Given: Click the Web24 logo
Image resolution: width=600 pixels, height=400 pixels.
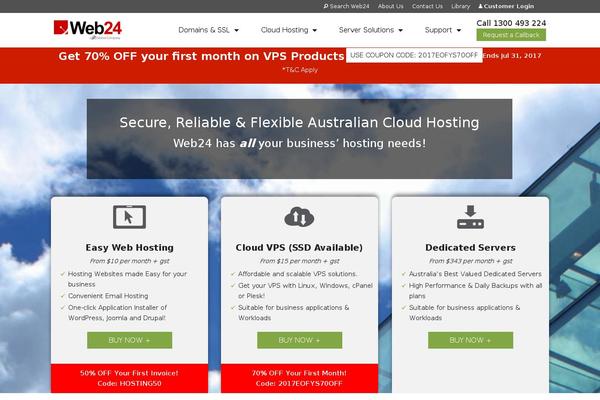Looking at the screenshot, I should [87, 29].
